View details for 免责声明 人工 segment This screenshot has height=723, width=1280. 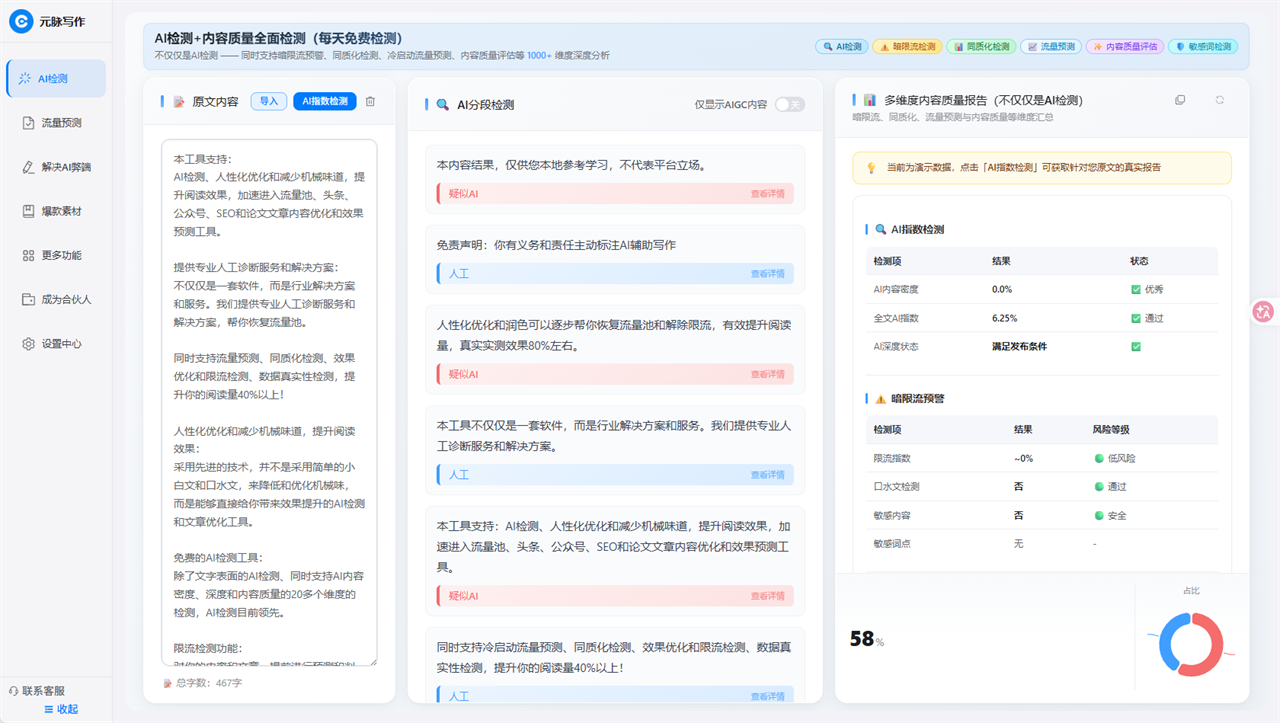click(767, 273)
